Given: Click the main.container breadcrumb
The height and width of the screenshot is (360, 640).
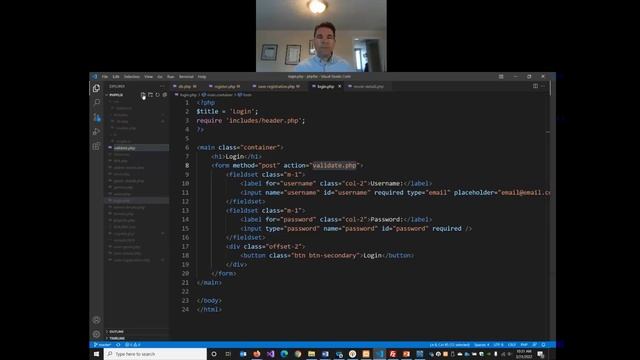Looking at the screenshot, I should [x=217, y=95].
